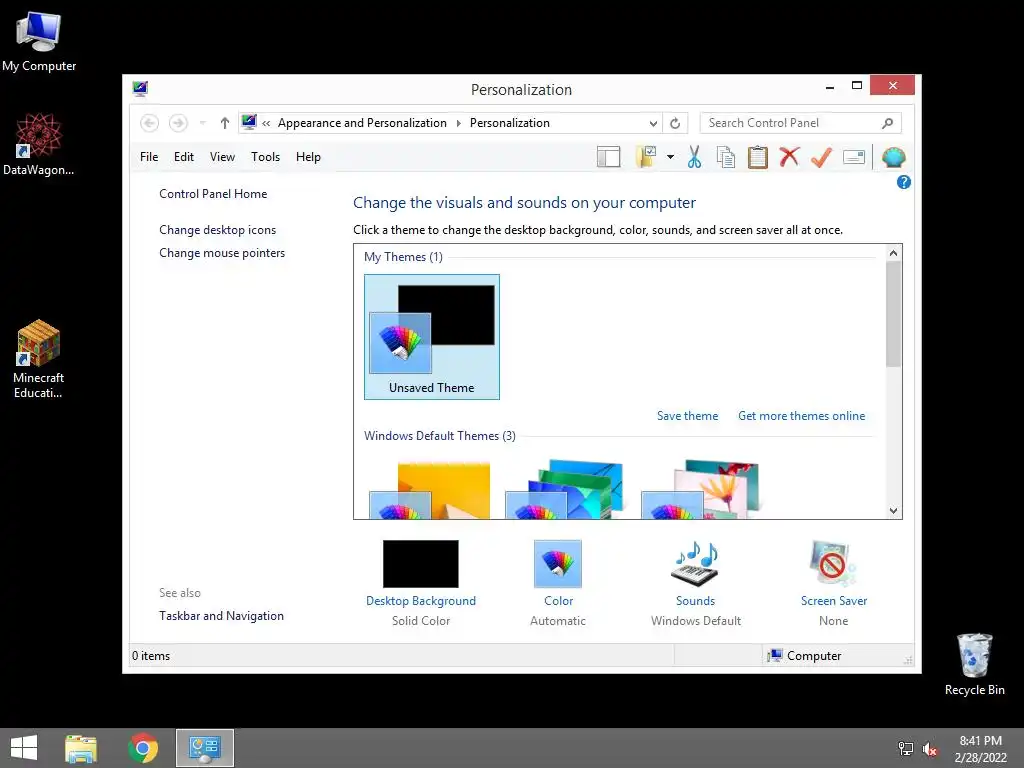This screenshot has height=768, width=1024.
Task: Click the Paste clipboard toolbar icon
Action: coord(758,157)
